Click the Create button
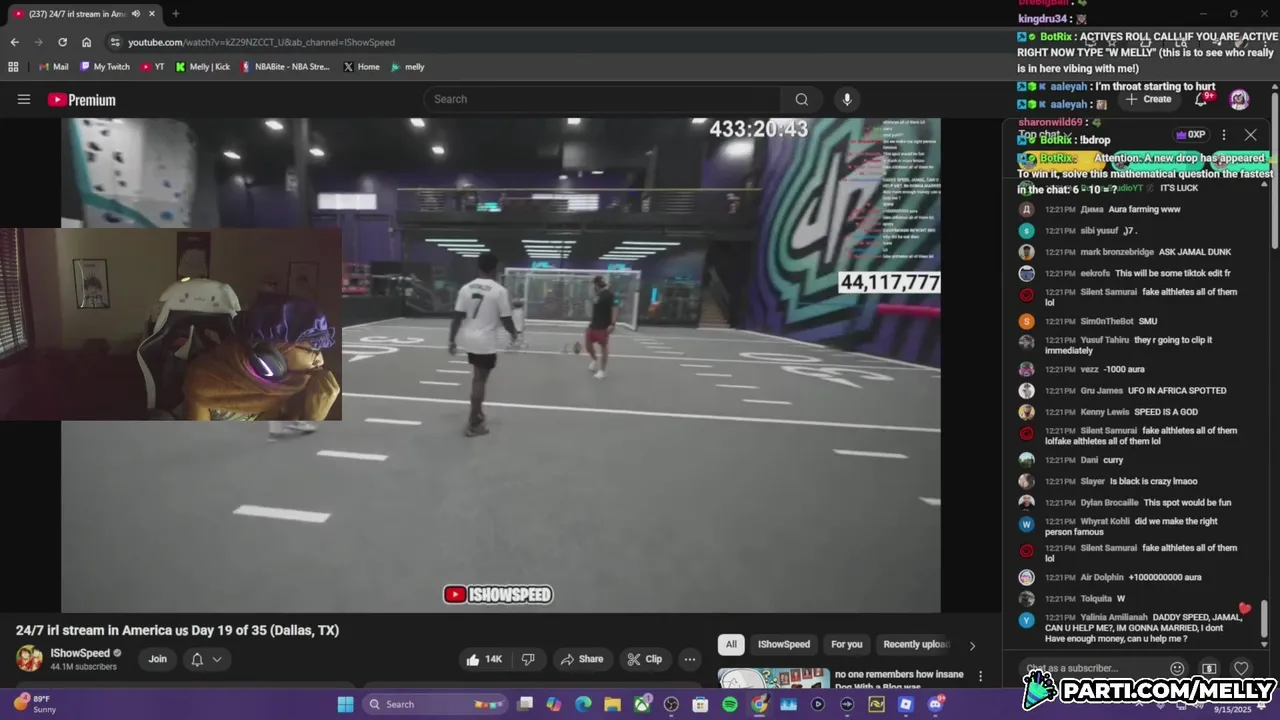Screen dimensions: 1280x720 1149,99
